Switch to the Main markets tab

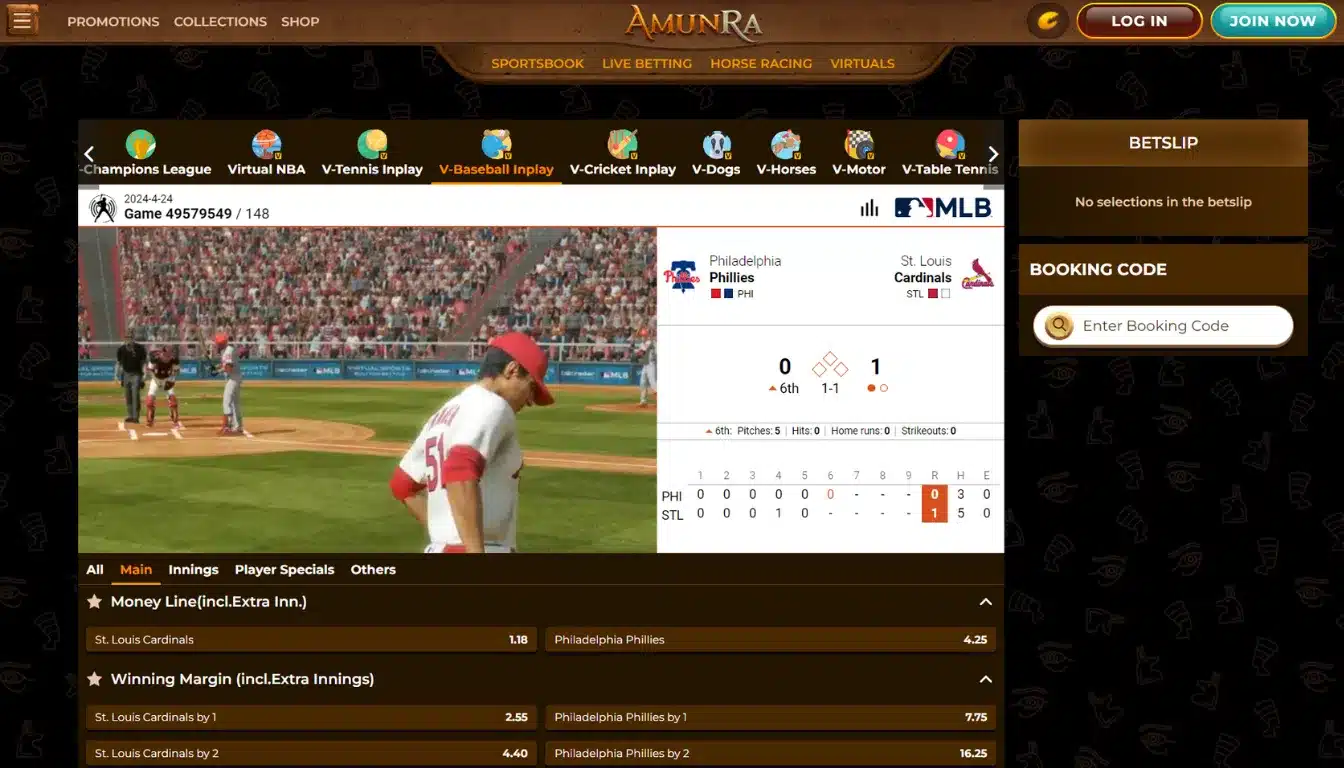click(x=136, y=569)
